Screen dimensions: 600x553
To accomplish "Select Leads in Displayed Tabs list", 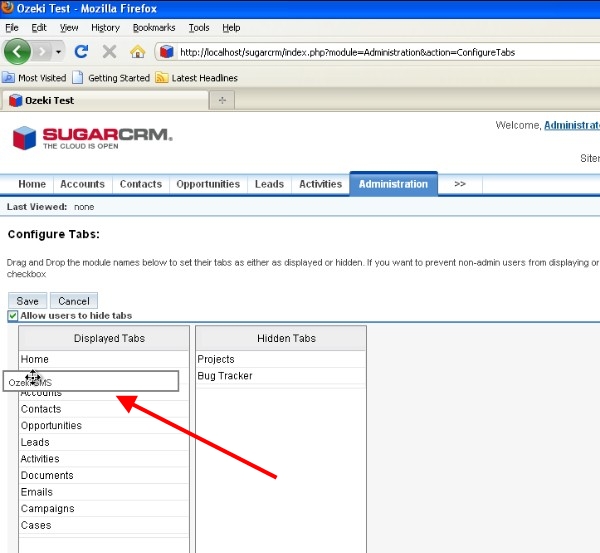I will click(104, 442).
